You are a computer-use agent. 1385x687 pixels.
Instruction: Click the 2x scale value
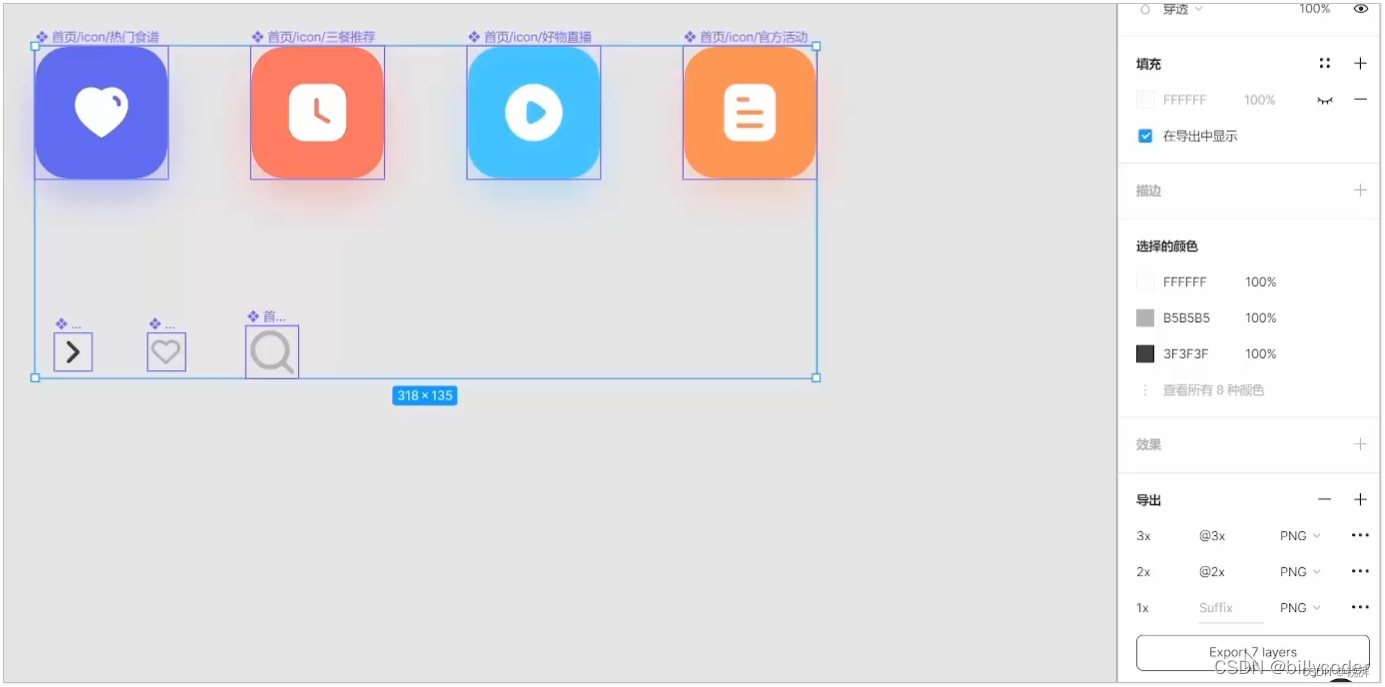[1143, 572]
